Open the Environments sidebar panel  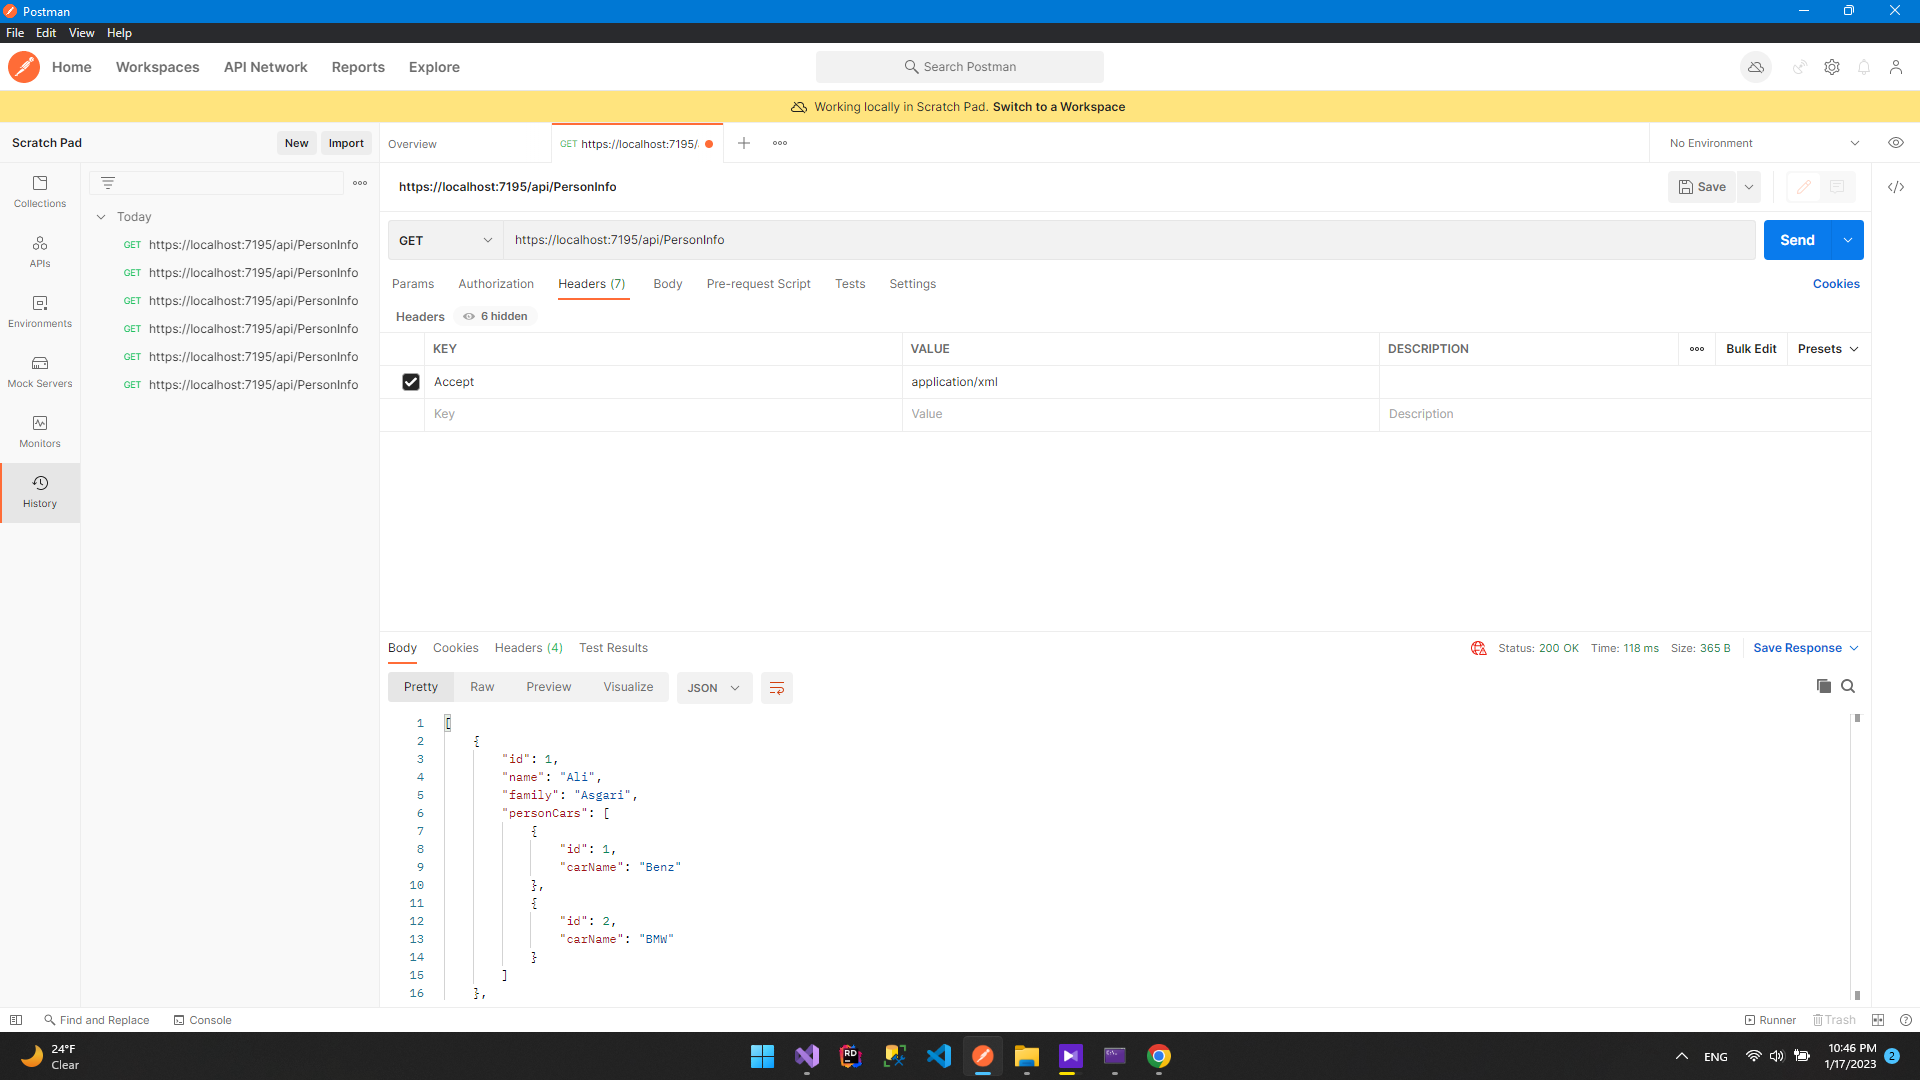(40, 311)
